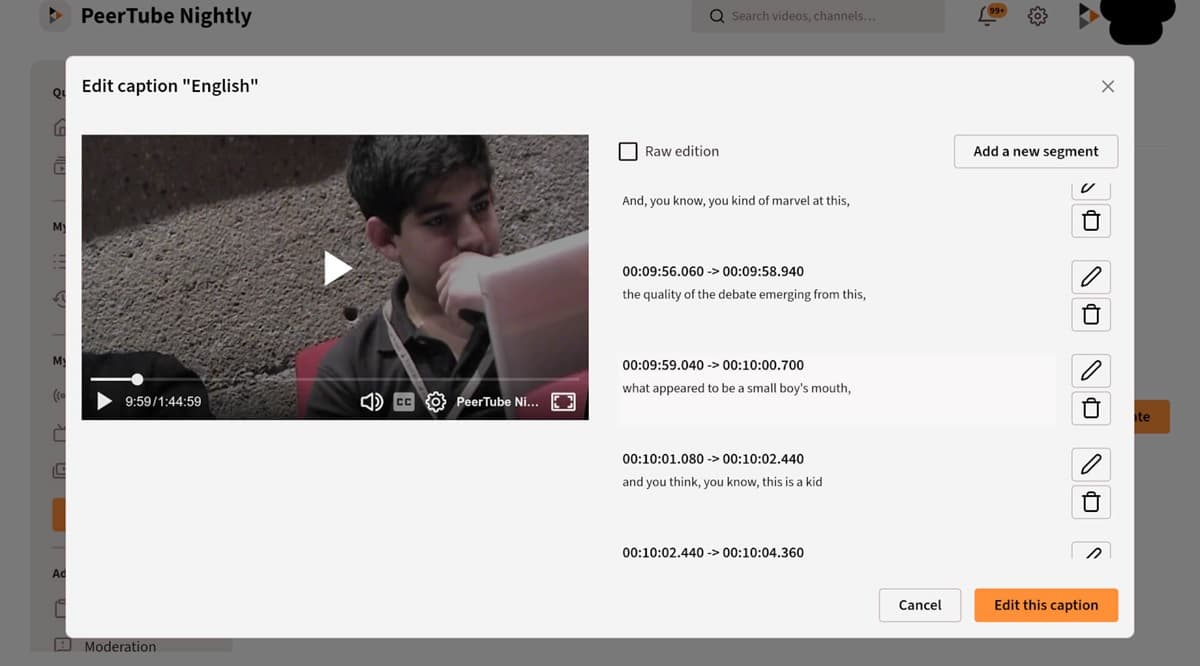1200x666 pixels.
Task: Click Add a new segment
Action: pos(1036,152)
